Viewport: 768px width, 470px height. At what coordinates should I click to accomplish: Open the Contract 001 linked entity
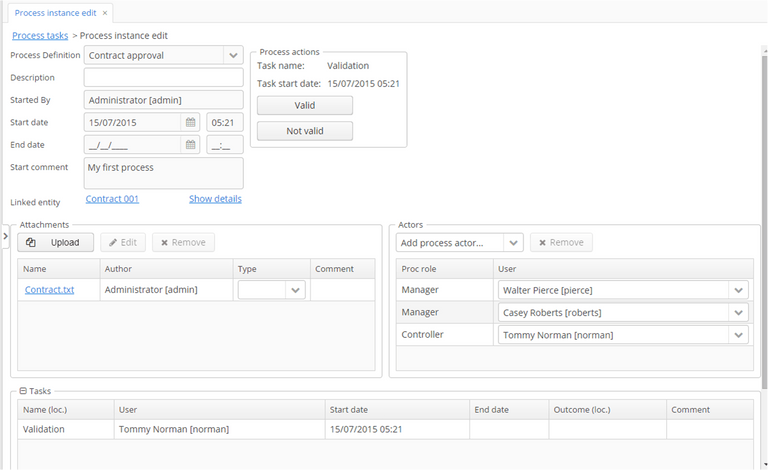point(112,199)
